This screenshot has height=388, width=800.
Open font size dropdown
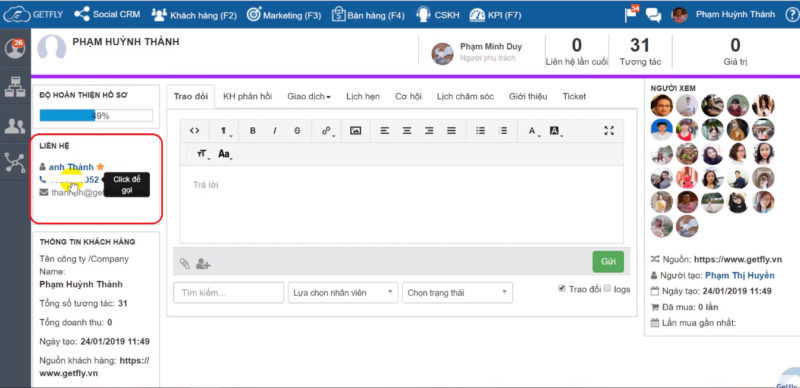(202, 154)
